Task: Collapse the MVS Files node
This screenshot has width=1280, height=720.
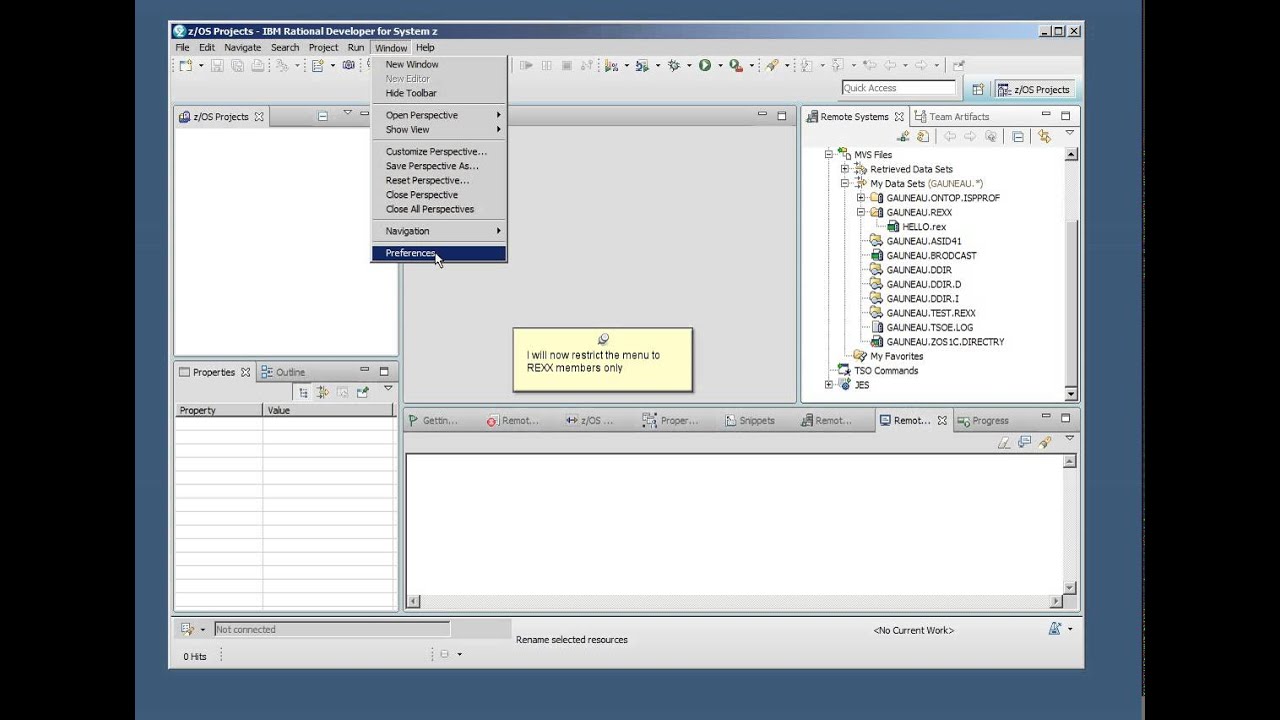Action: pyautogui.click(x=829, y=155)
